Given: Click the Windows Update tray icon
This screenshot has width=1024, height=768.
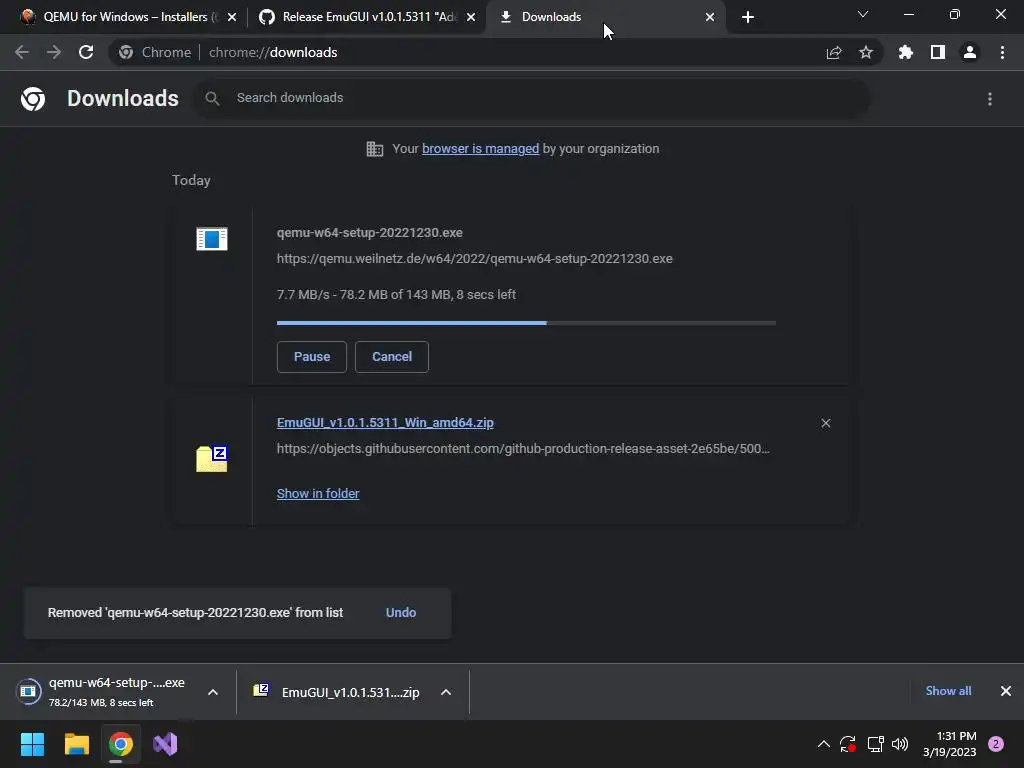Looking at the screenshot, I should click(848, 744).
